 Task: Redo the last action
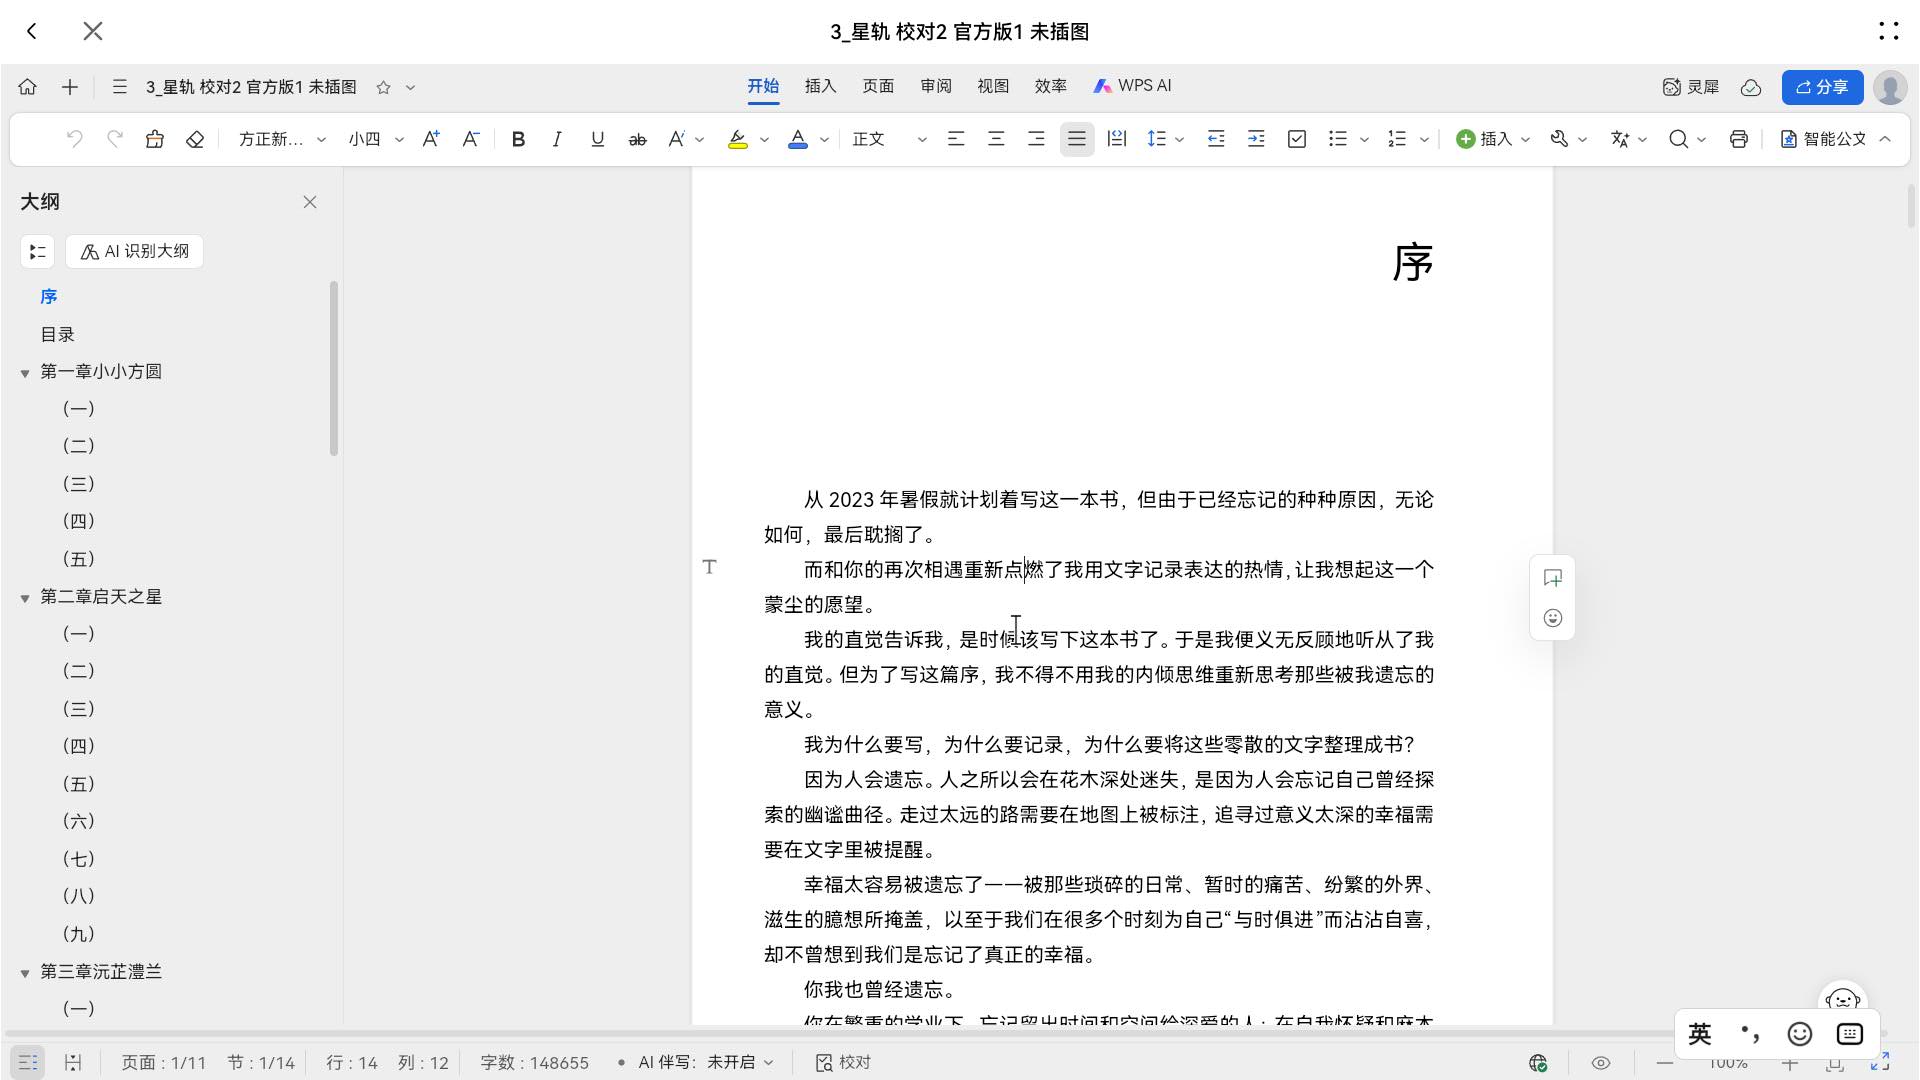coord(115,139)
